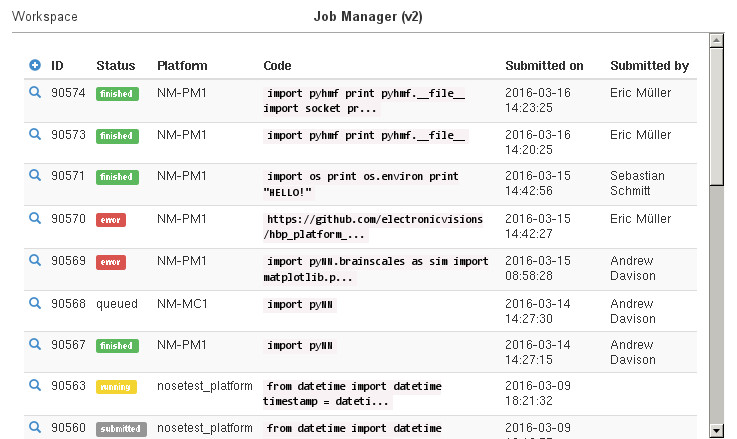Click the github URL code for job 90570
The height and width of the screenshot is (439, 737).
pos(374,227)
